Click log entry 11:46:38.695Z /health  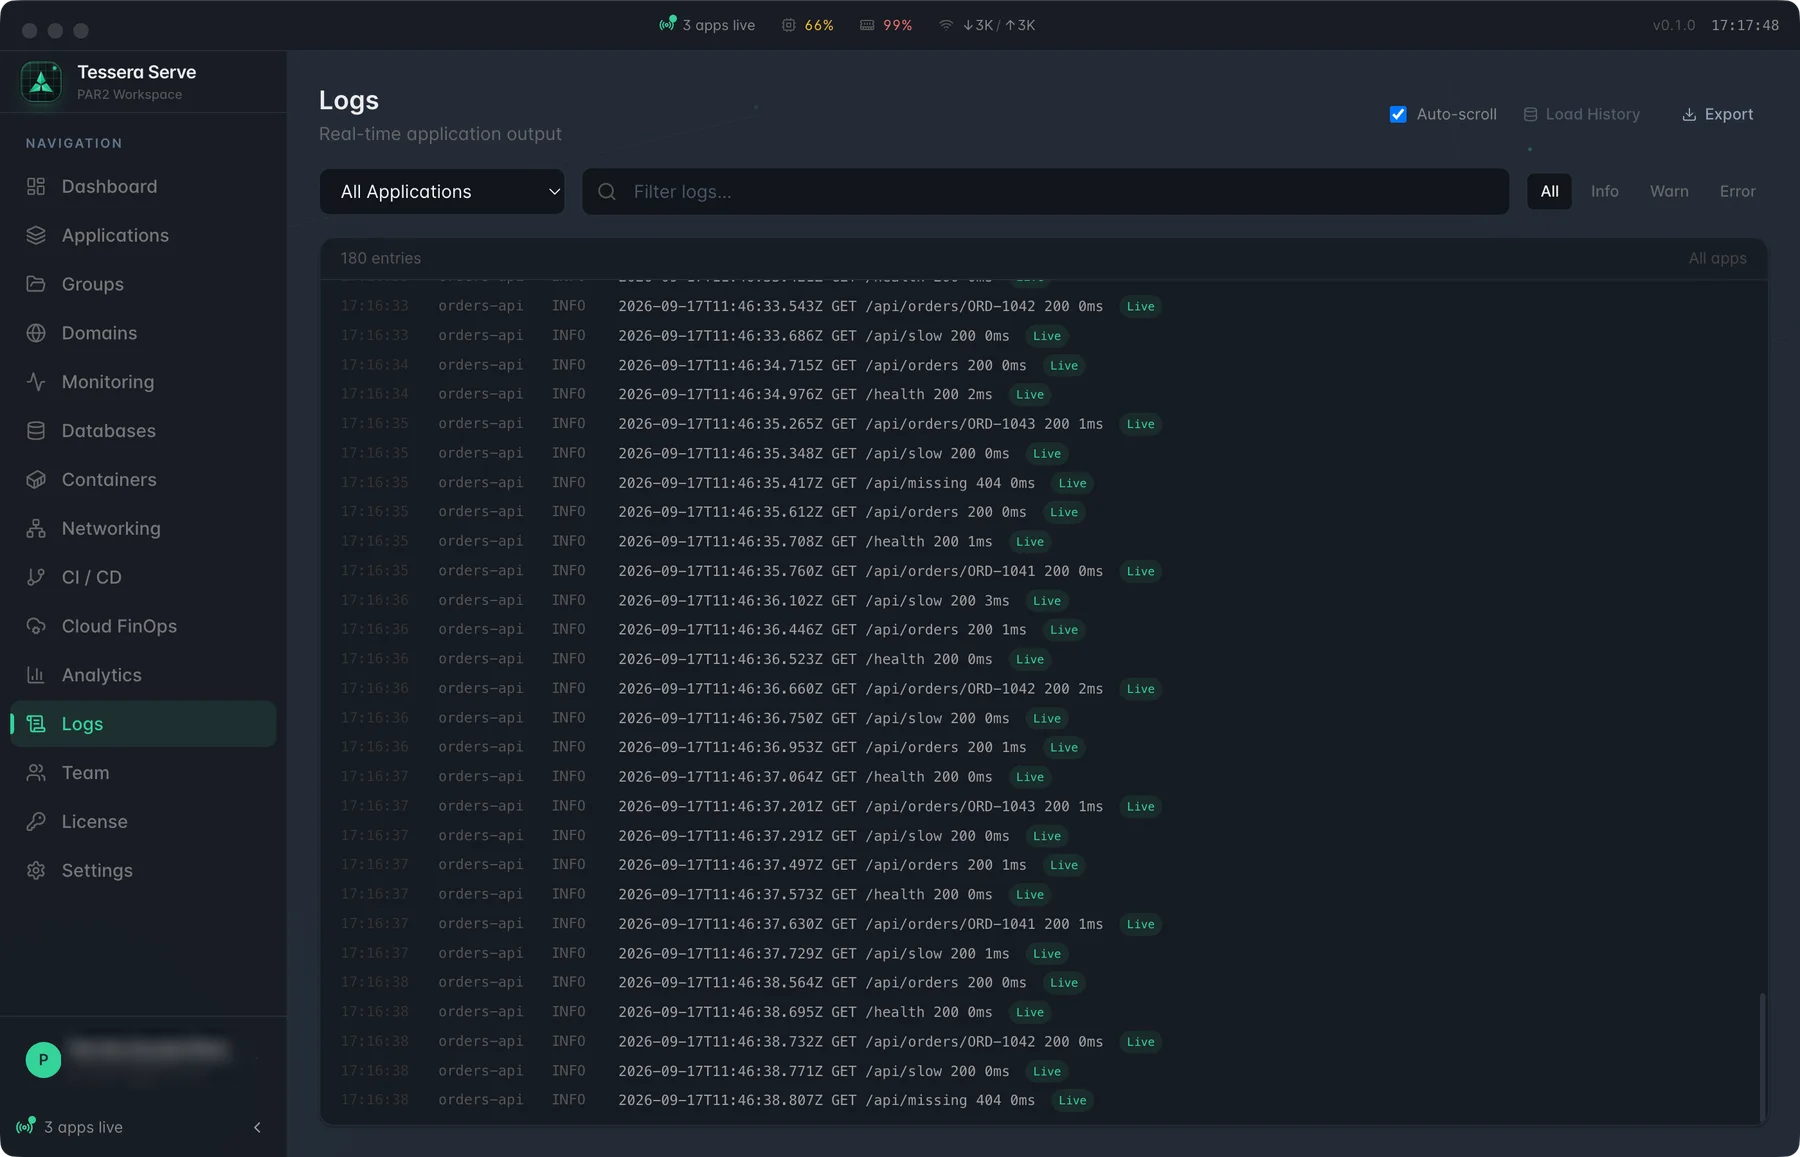click(1043, 1012)
